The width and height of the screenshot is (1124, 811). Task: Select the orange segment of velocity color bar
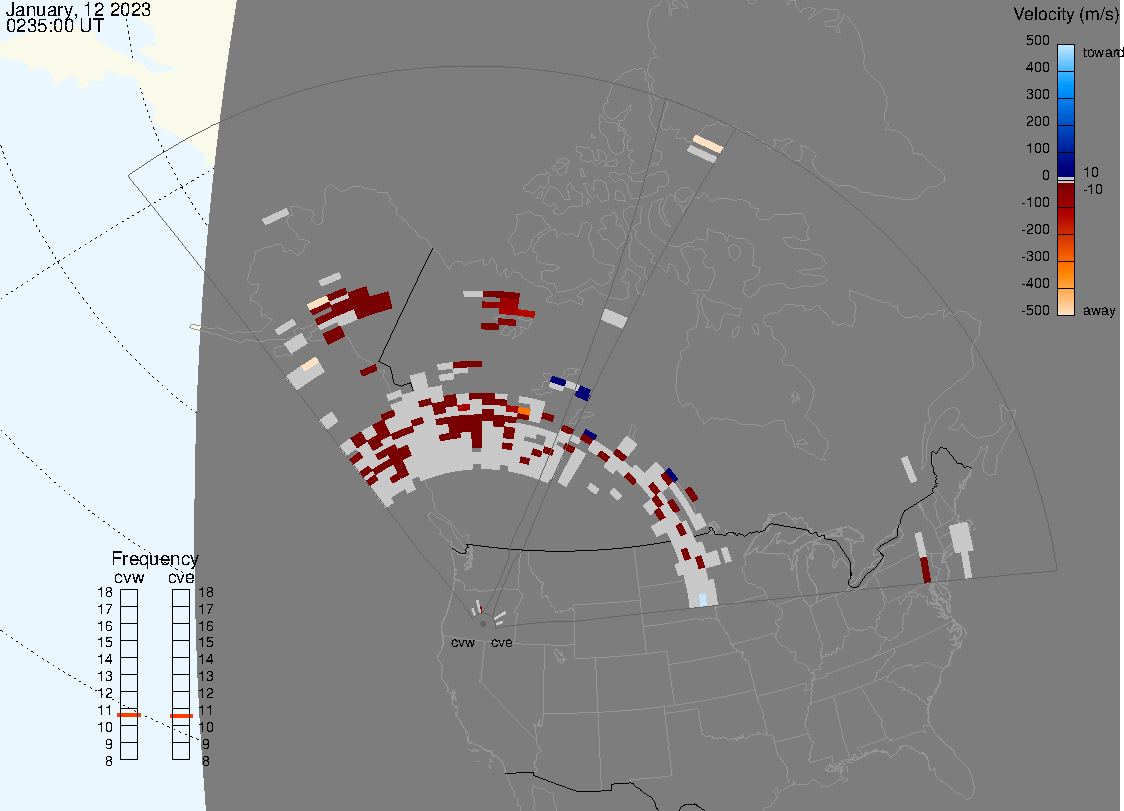tap(1066, 275)
